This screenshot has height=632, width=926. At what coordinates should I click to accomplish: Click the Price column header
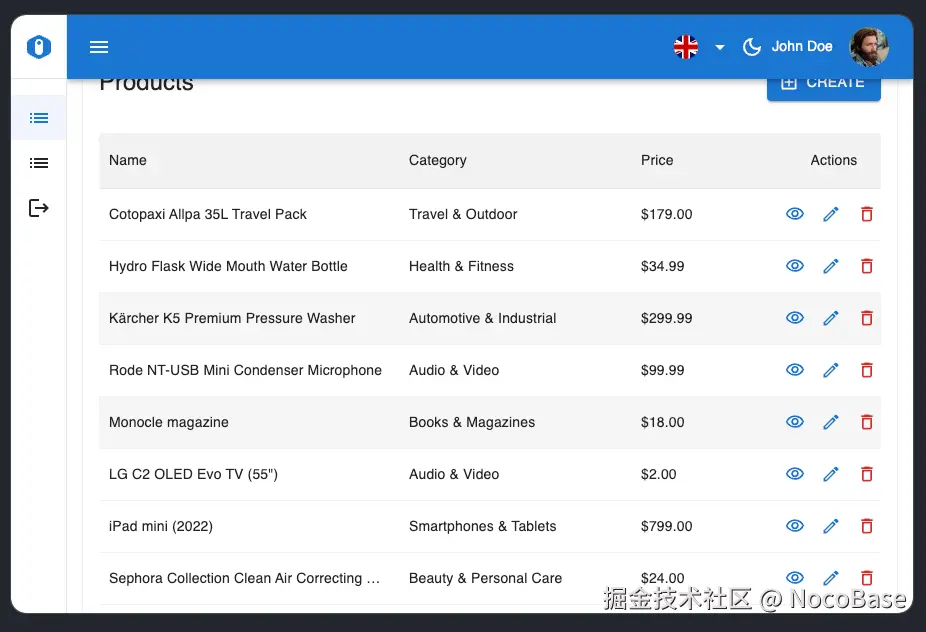657,160
